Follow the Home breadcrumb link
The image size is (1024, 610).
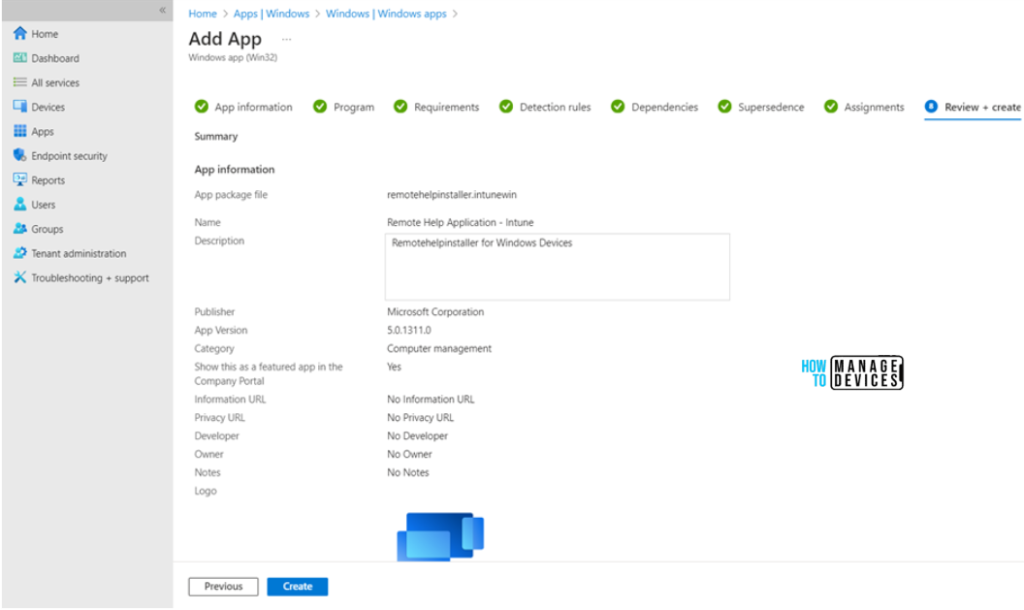pyautogui.click(x=202, y=14)
